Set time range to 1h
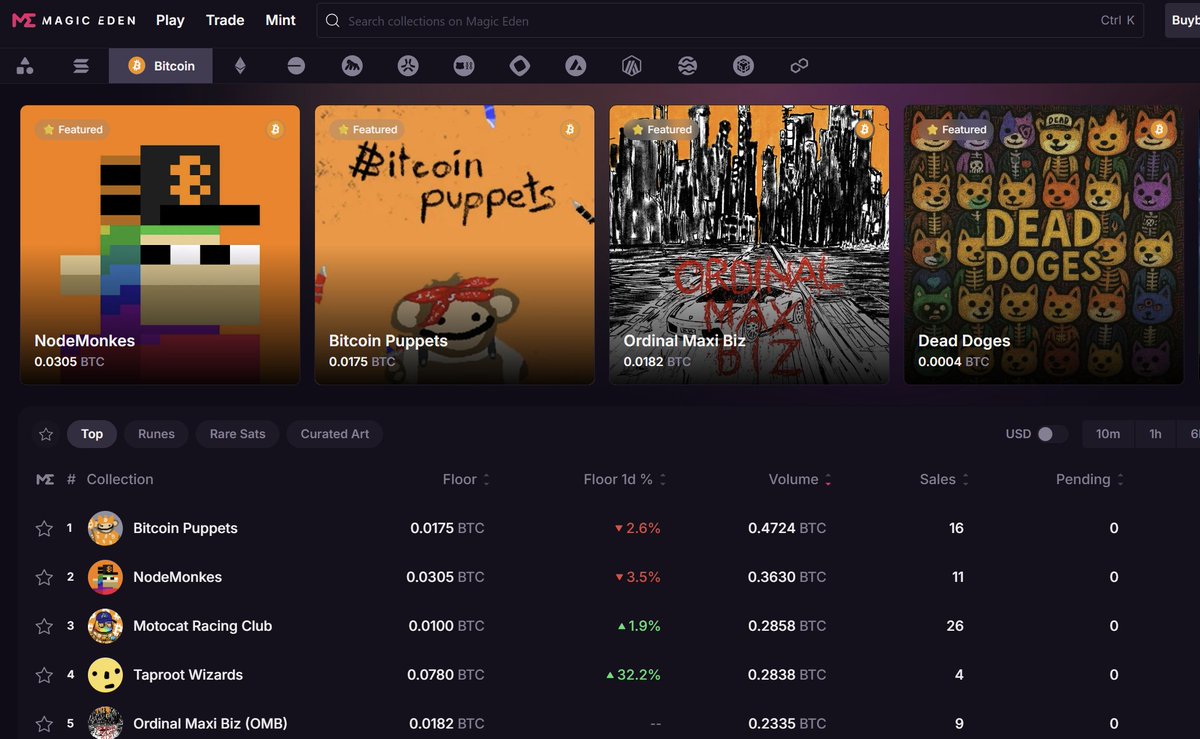Screen dimensions: 1200x739 point(1155,434)
